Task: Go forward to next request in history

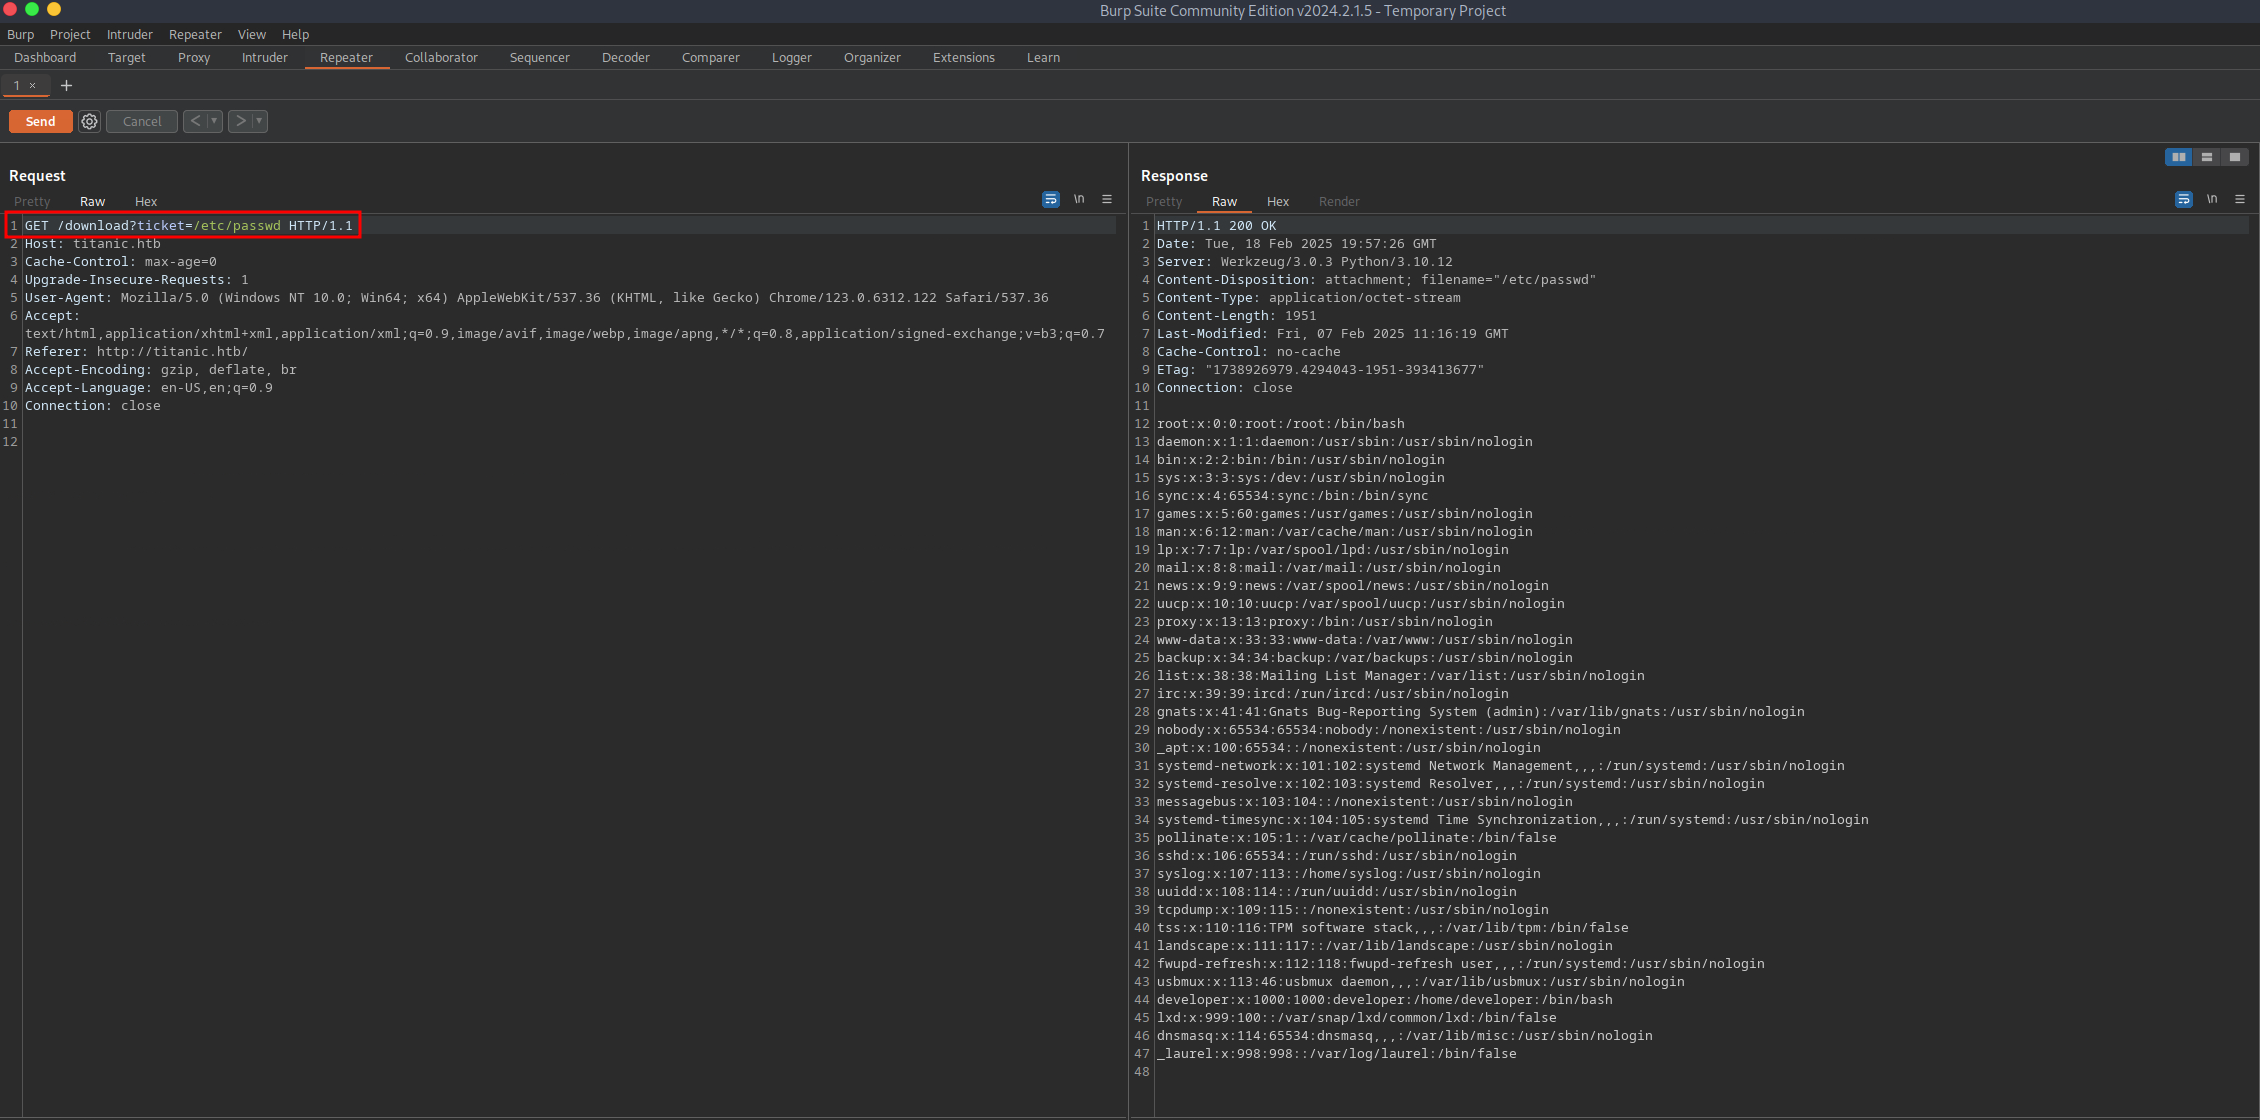Action: [x=240, y=121]
